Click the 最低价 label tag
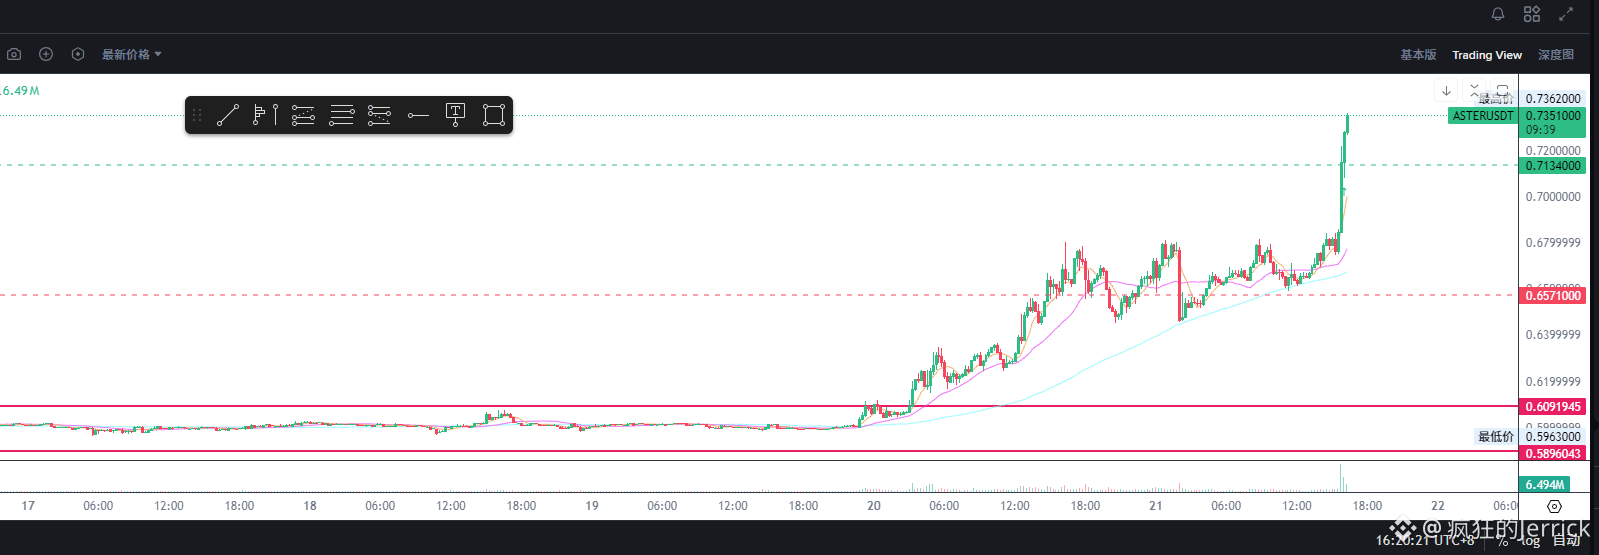Viewport: 1599px width, 555px height. click(x=1496, y=437)
